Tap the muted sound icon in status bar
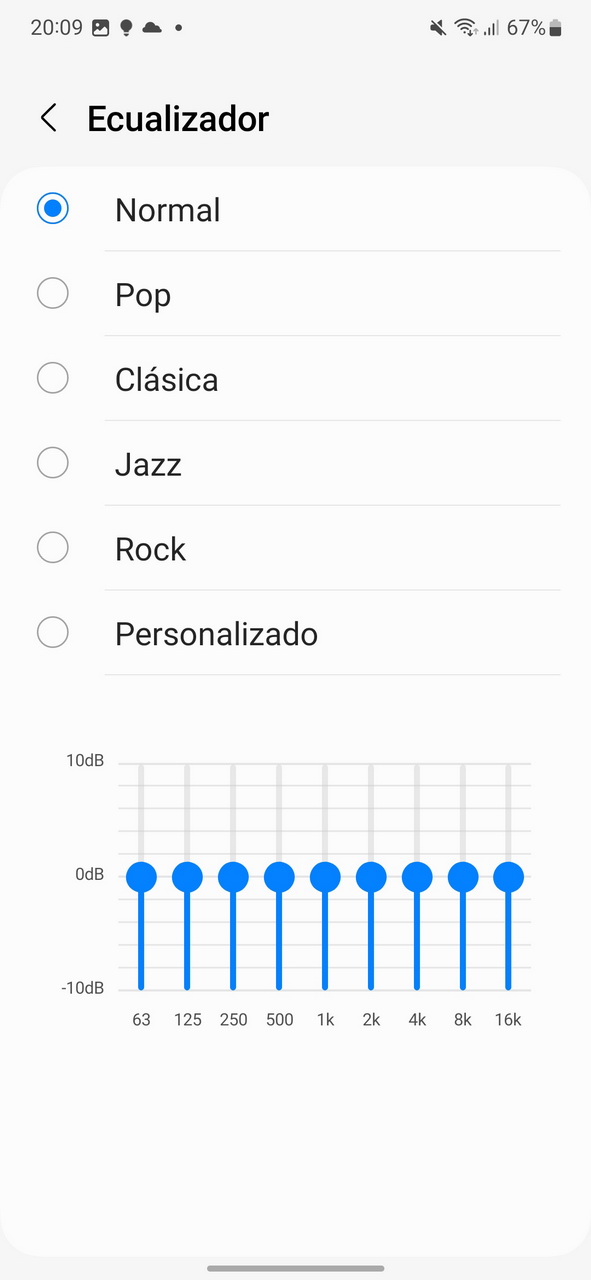The width and height of the screenshot is (591, 1280). click(x=438, y=28)
